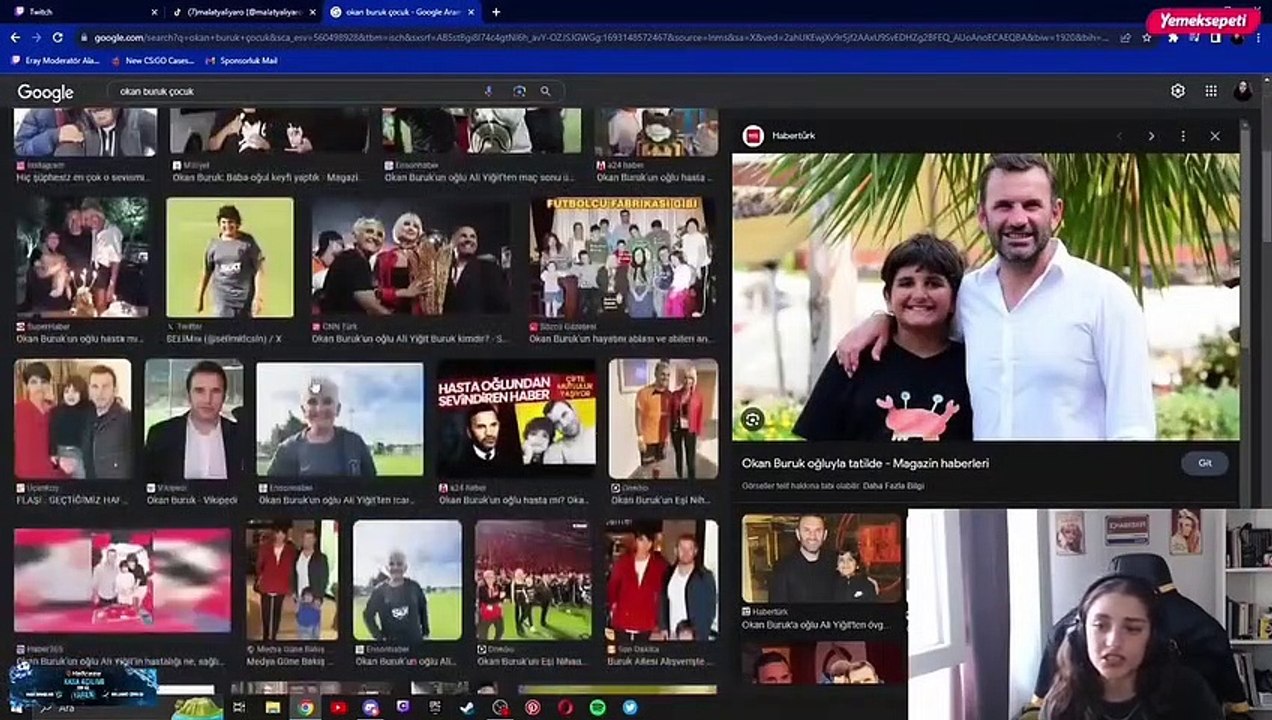Open the Haber365 blurred image result
The height and width of the screenshot is (720, 1272).
pyautogui.click(x=122, y=581)
